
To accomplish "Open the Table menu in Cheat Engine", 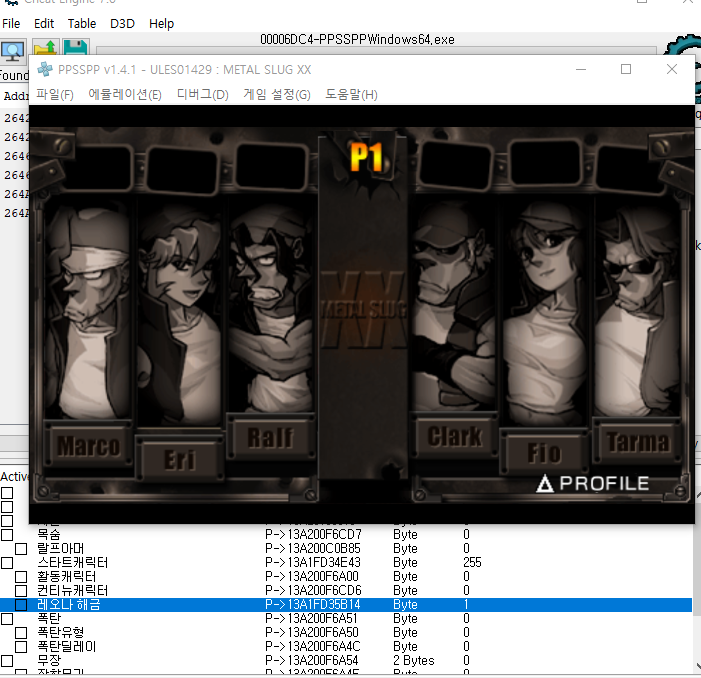I will point(82,23).
